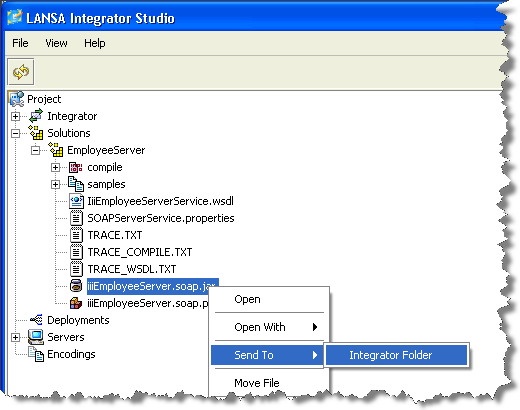The height and width of the screenshot is (410, 520).
Task: Click the compile folder icon
Action: pos(76,167)
